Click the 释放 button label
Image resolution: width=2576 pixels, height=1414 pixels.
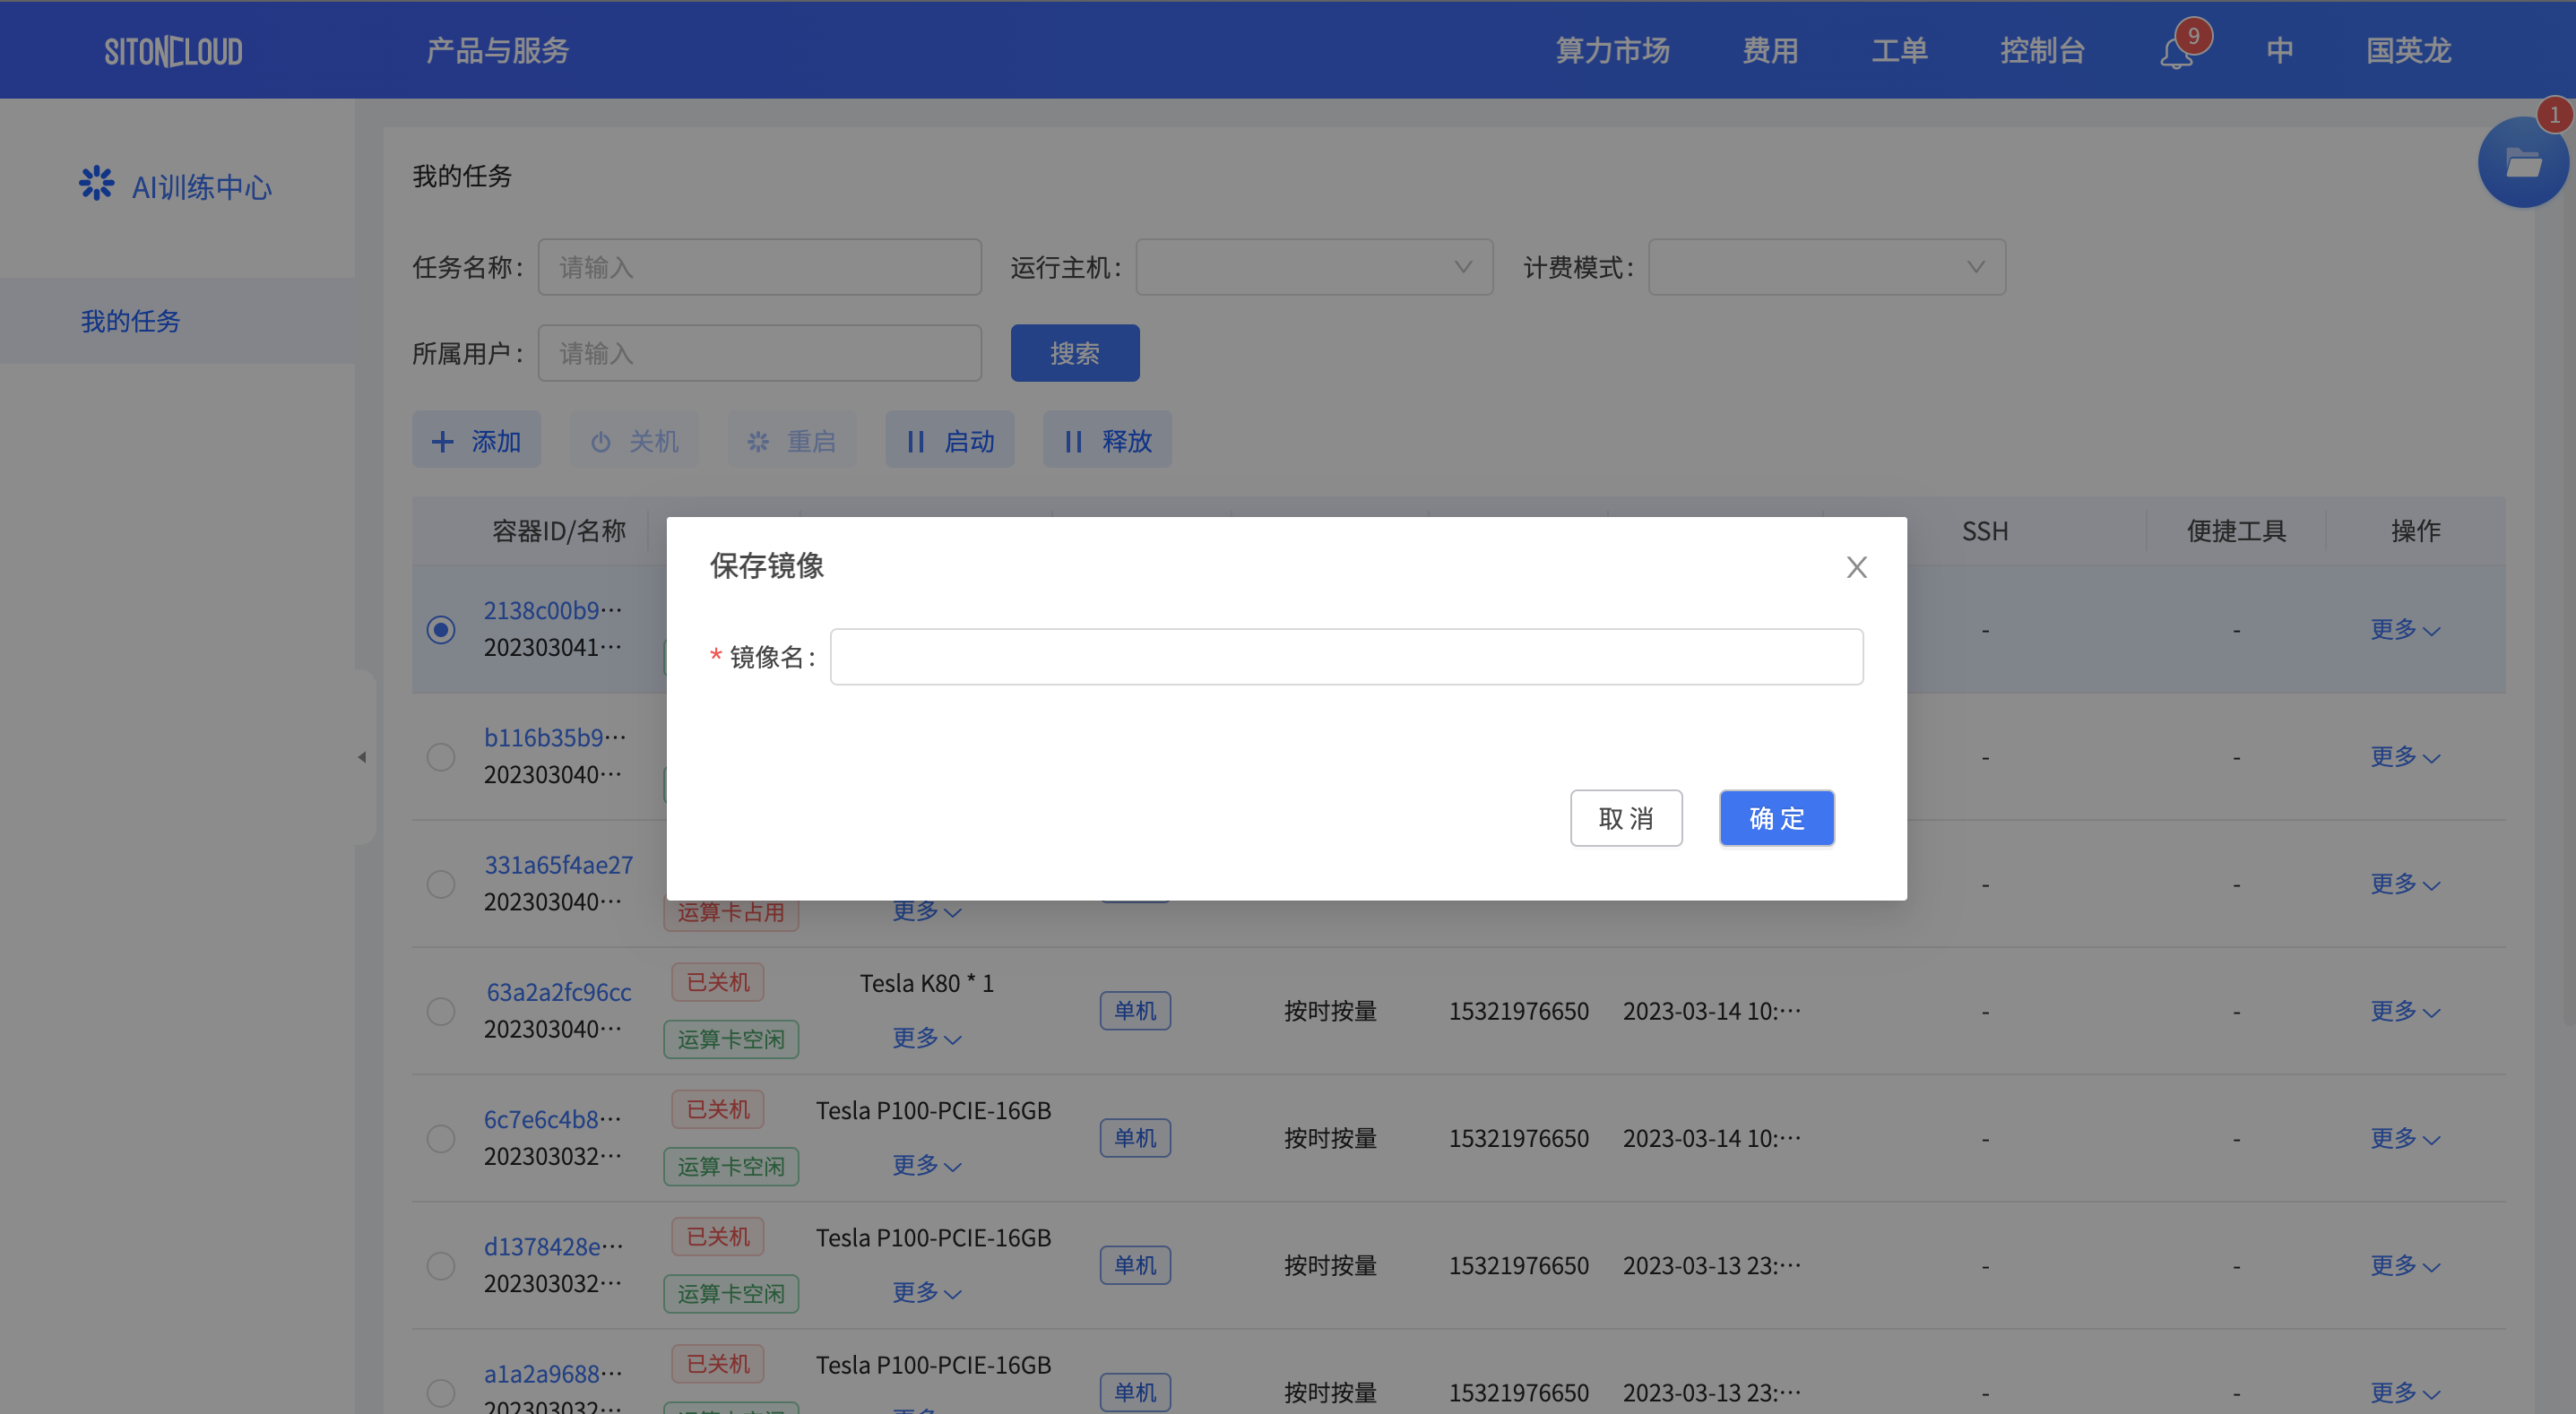pos(1127,441)
